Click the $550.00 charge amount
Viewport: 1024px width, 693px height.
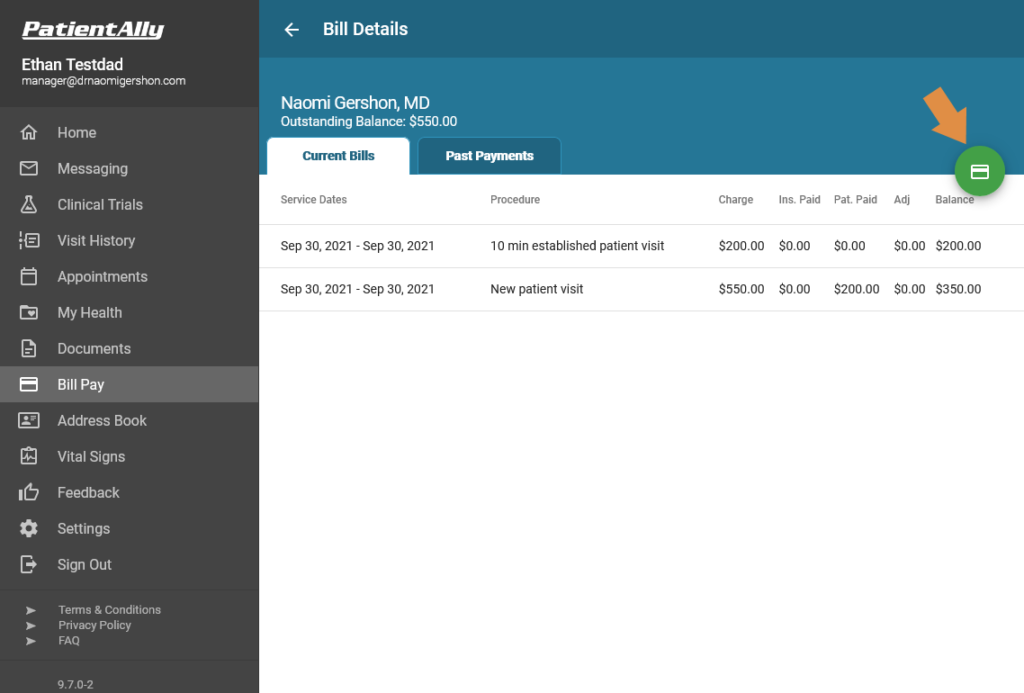click(x=741, y=289)
